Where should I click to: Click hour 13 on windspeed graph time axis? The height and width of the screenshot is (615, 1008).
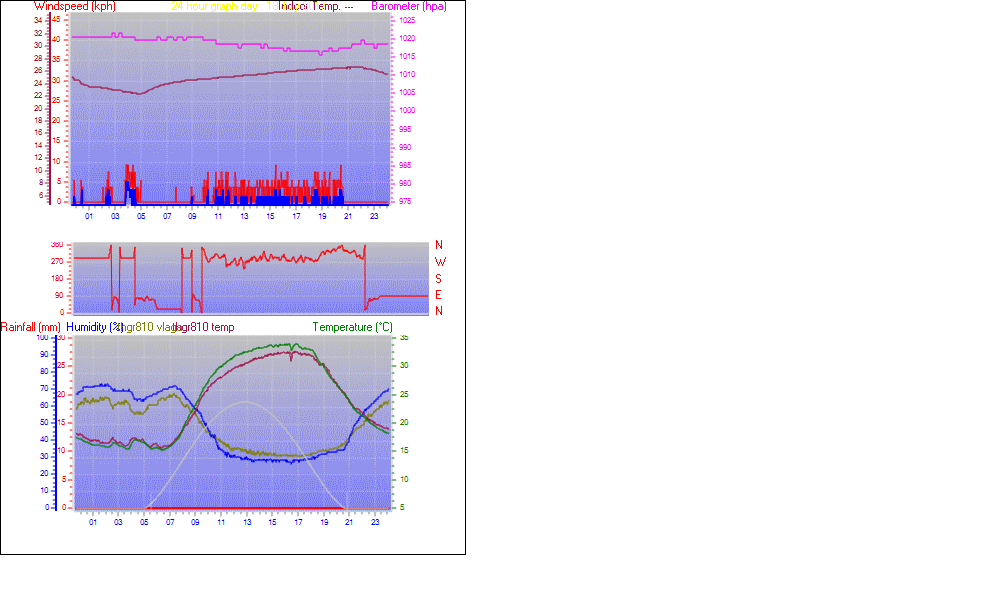(x=245, y=216)
